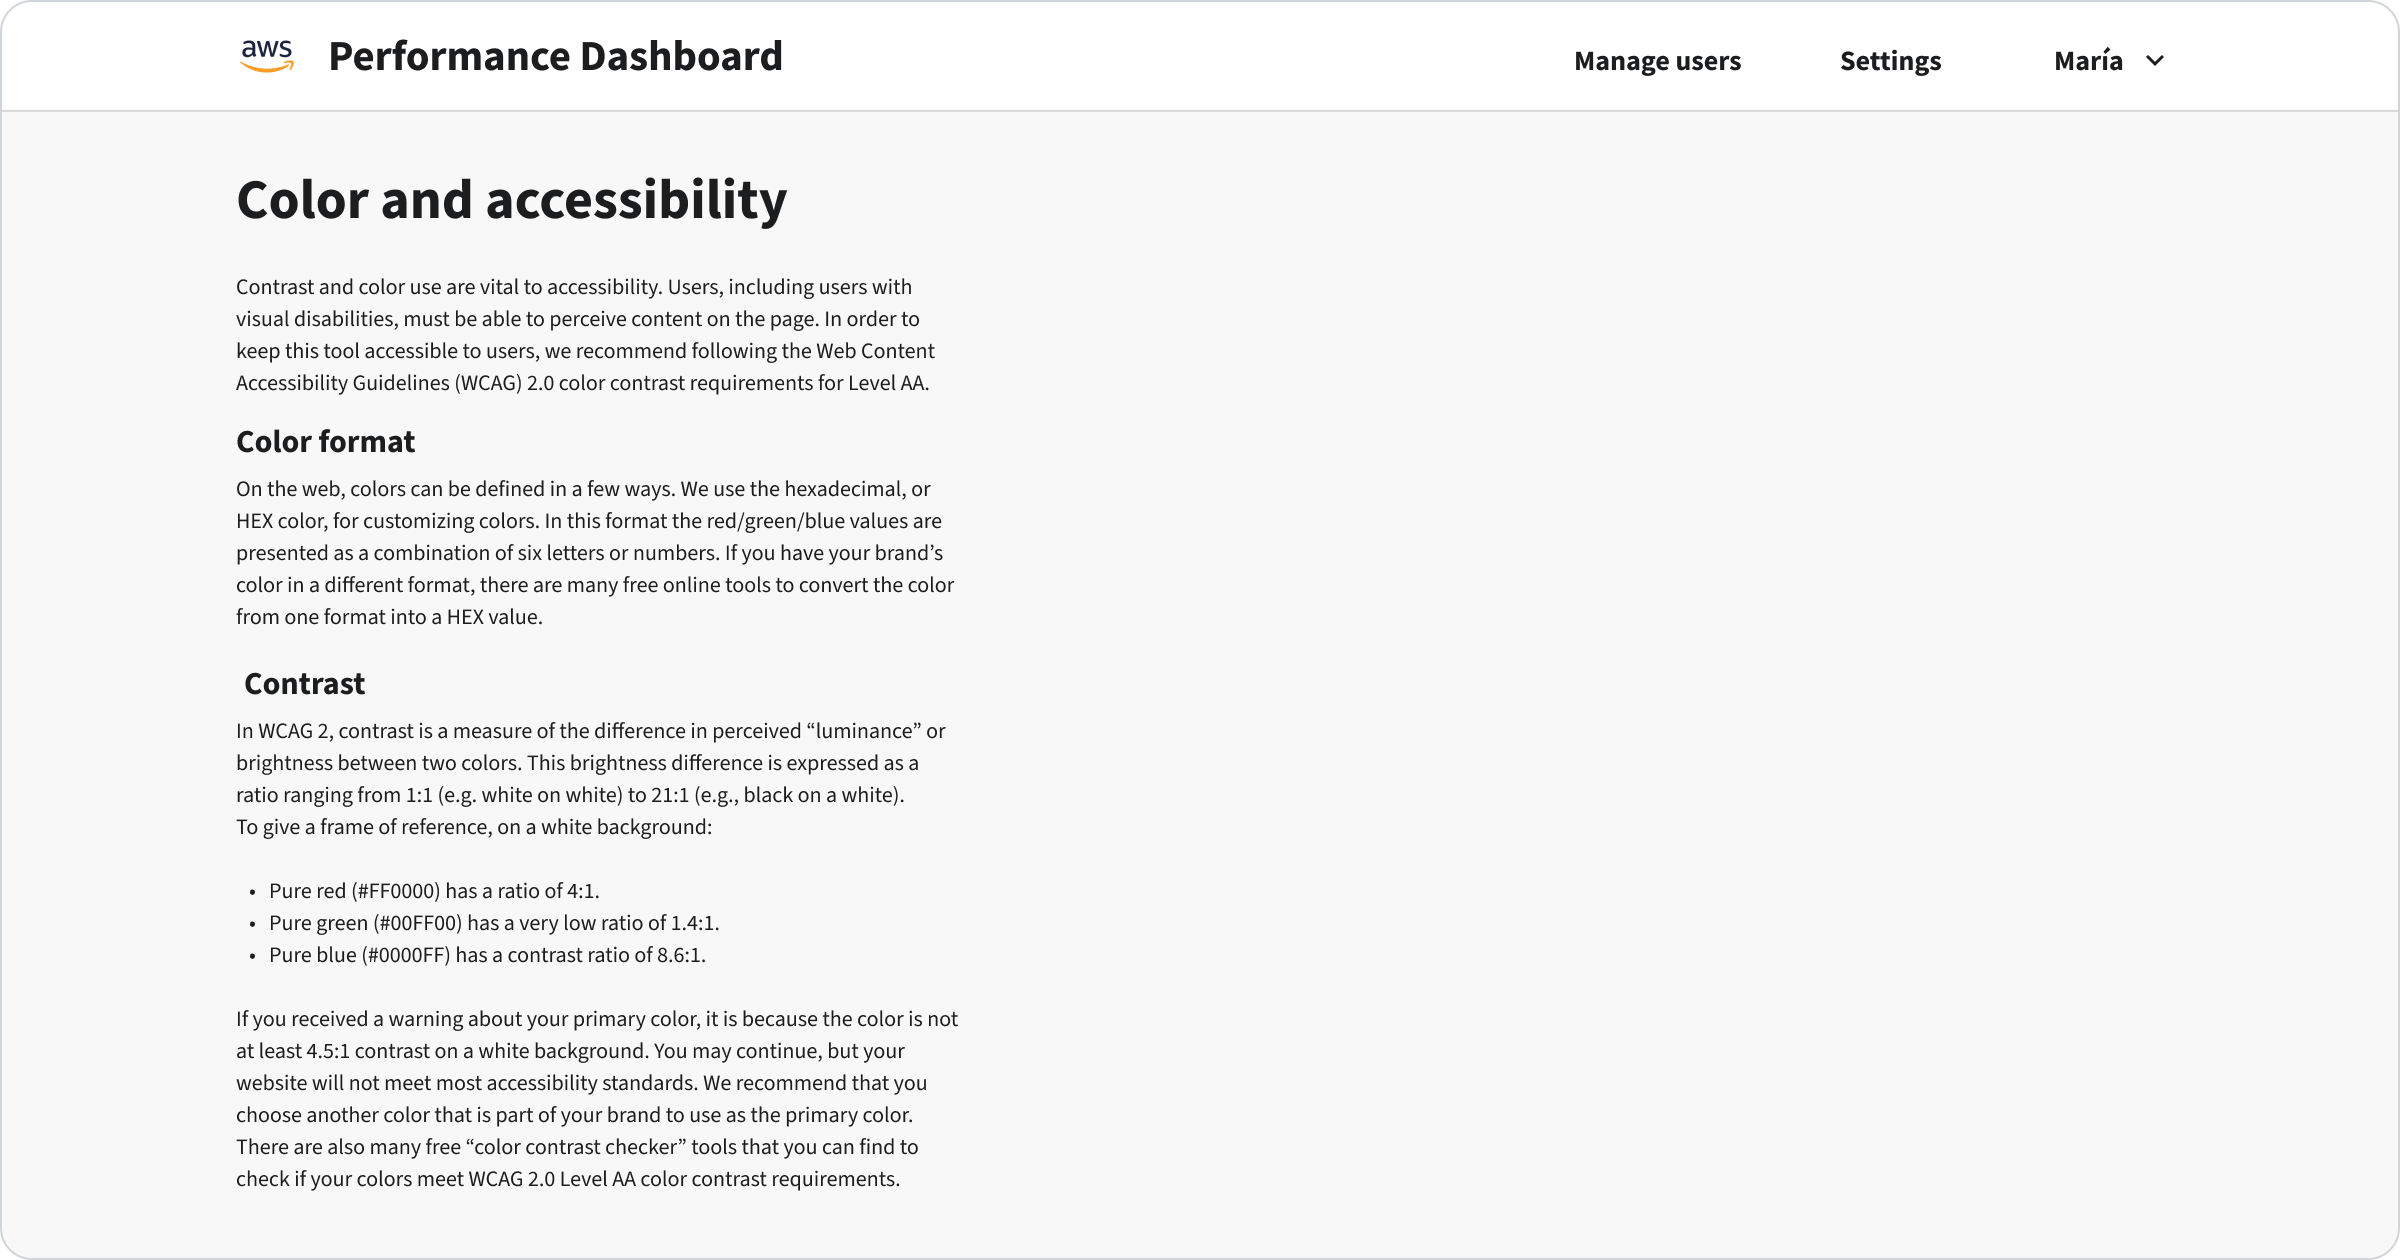The width and height of the screenshot is (2400, 1260).
Task: Click the paragraph about HEX color format
Action: coord(595,552)
